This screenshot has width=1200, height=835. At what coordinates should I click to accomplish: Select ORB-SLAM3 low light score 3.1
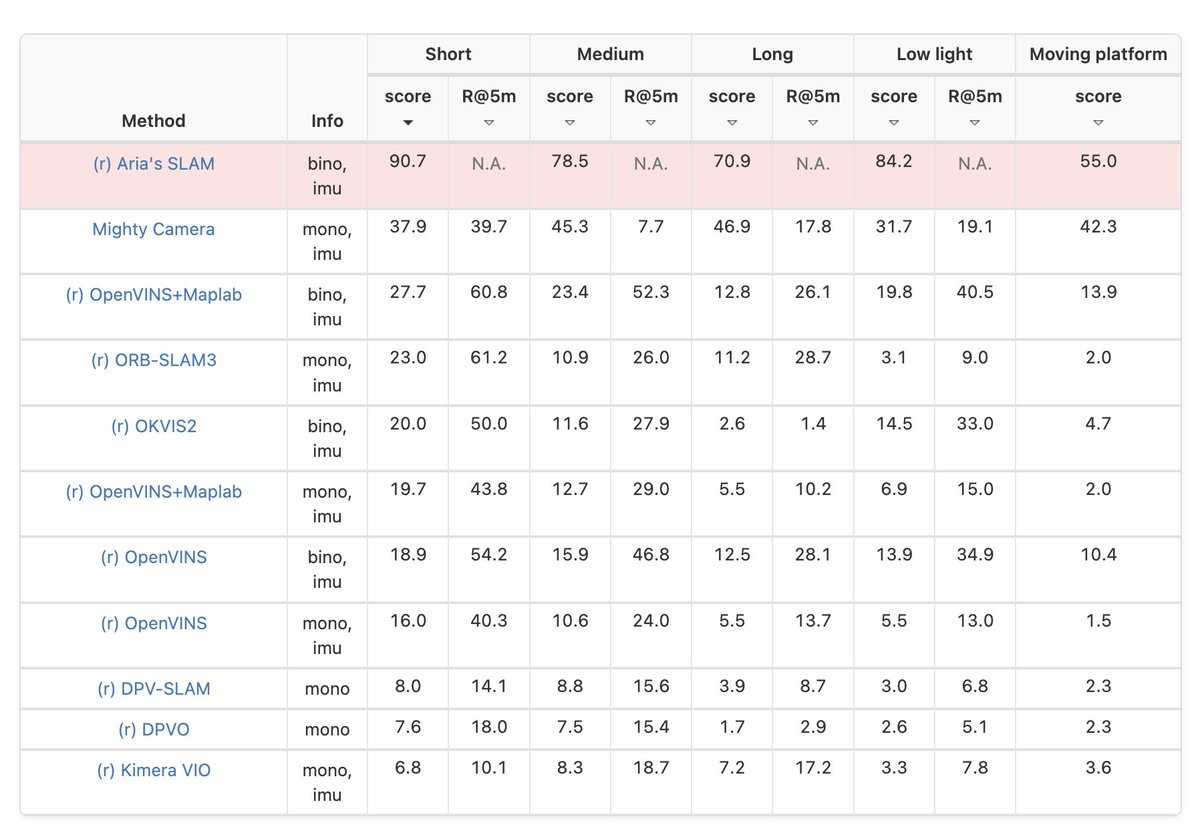point(894,358)
